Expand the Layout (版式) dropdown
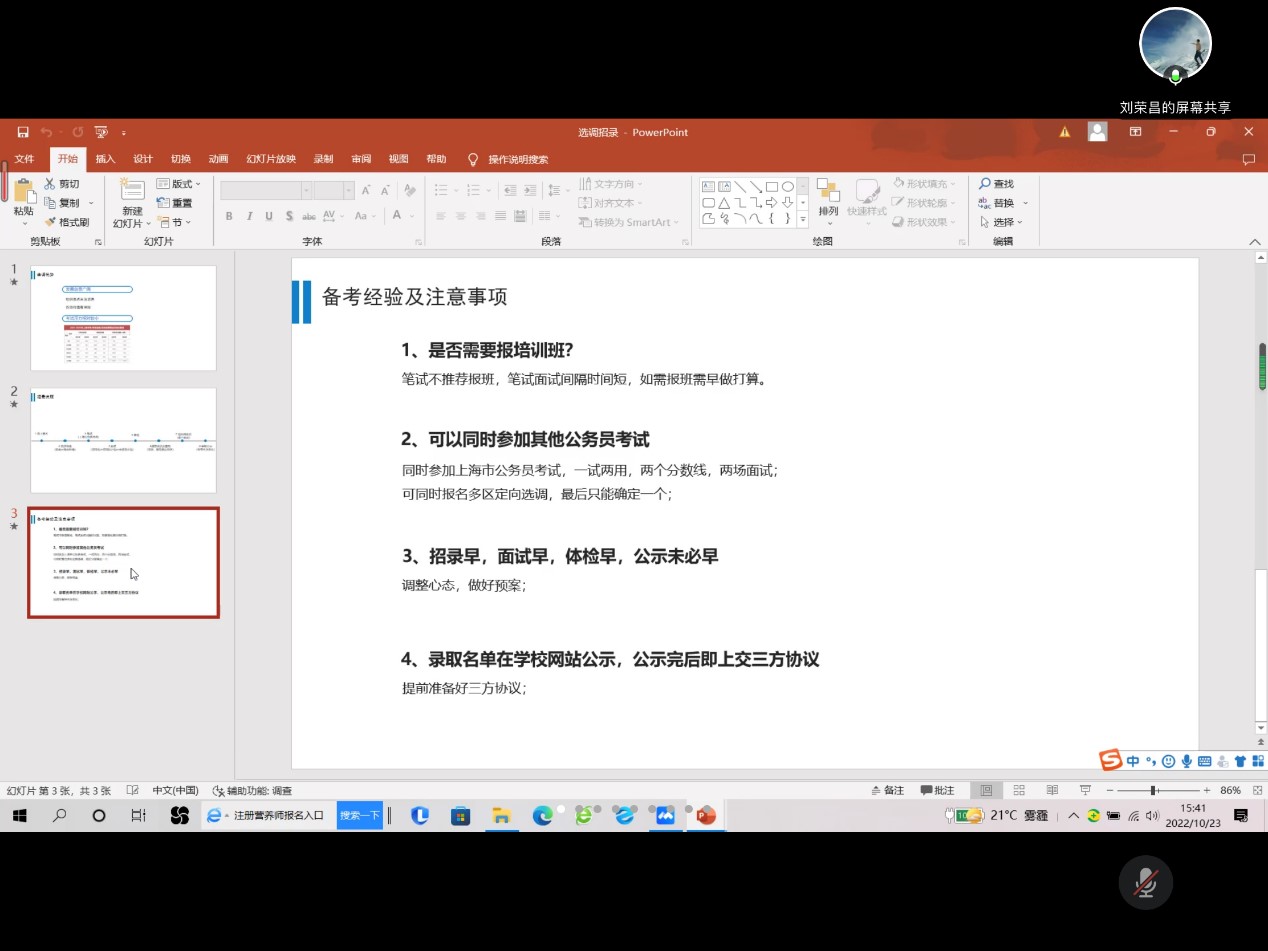Screen dimensions: 1268x951 [x=179, y=184]
